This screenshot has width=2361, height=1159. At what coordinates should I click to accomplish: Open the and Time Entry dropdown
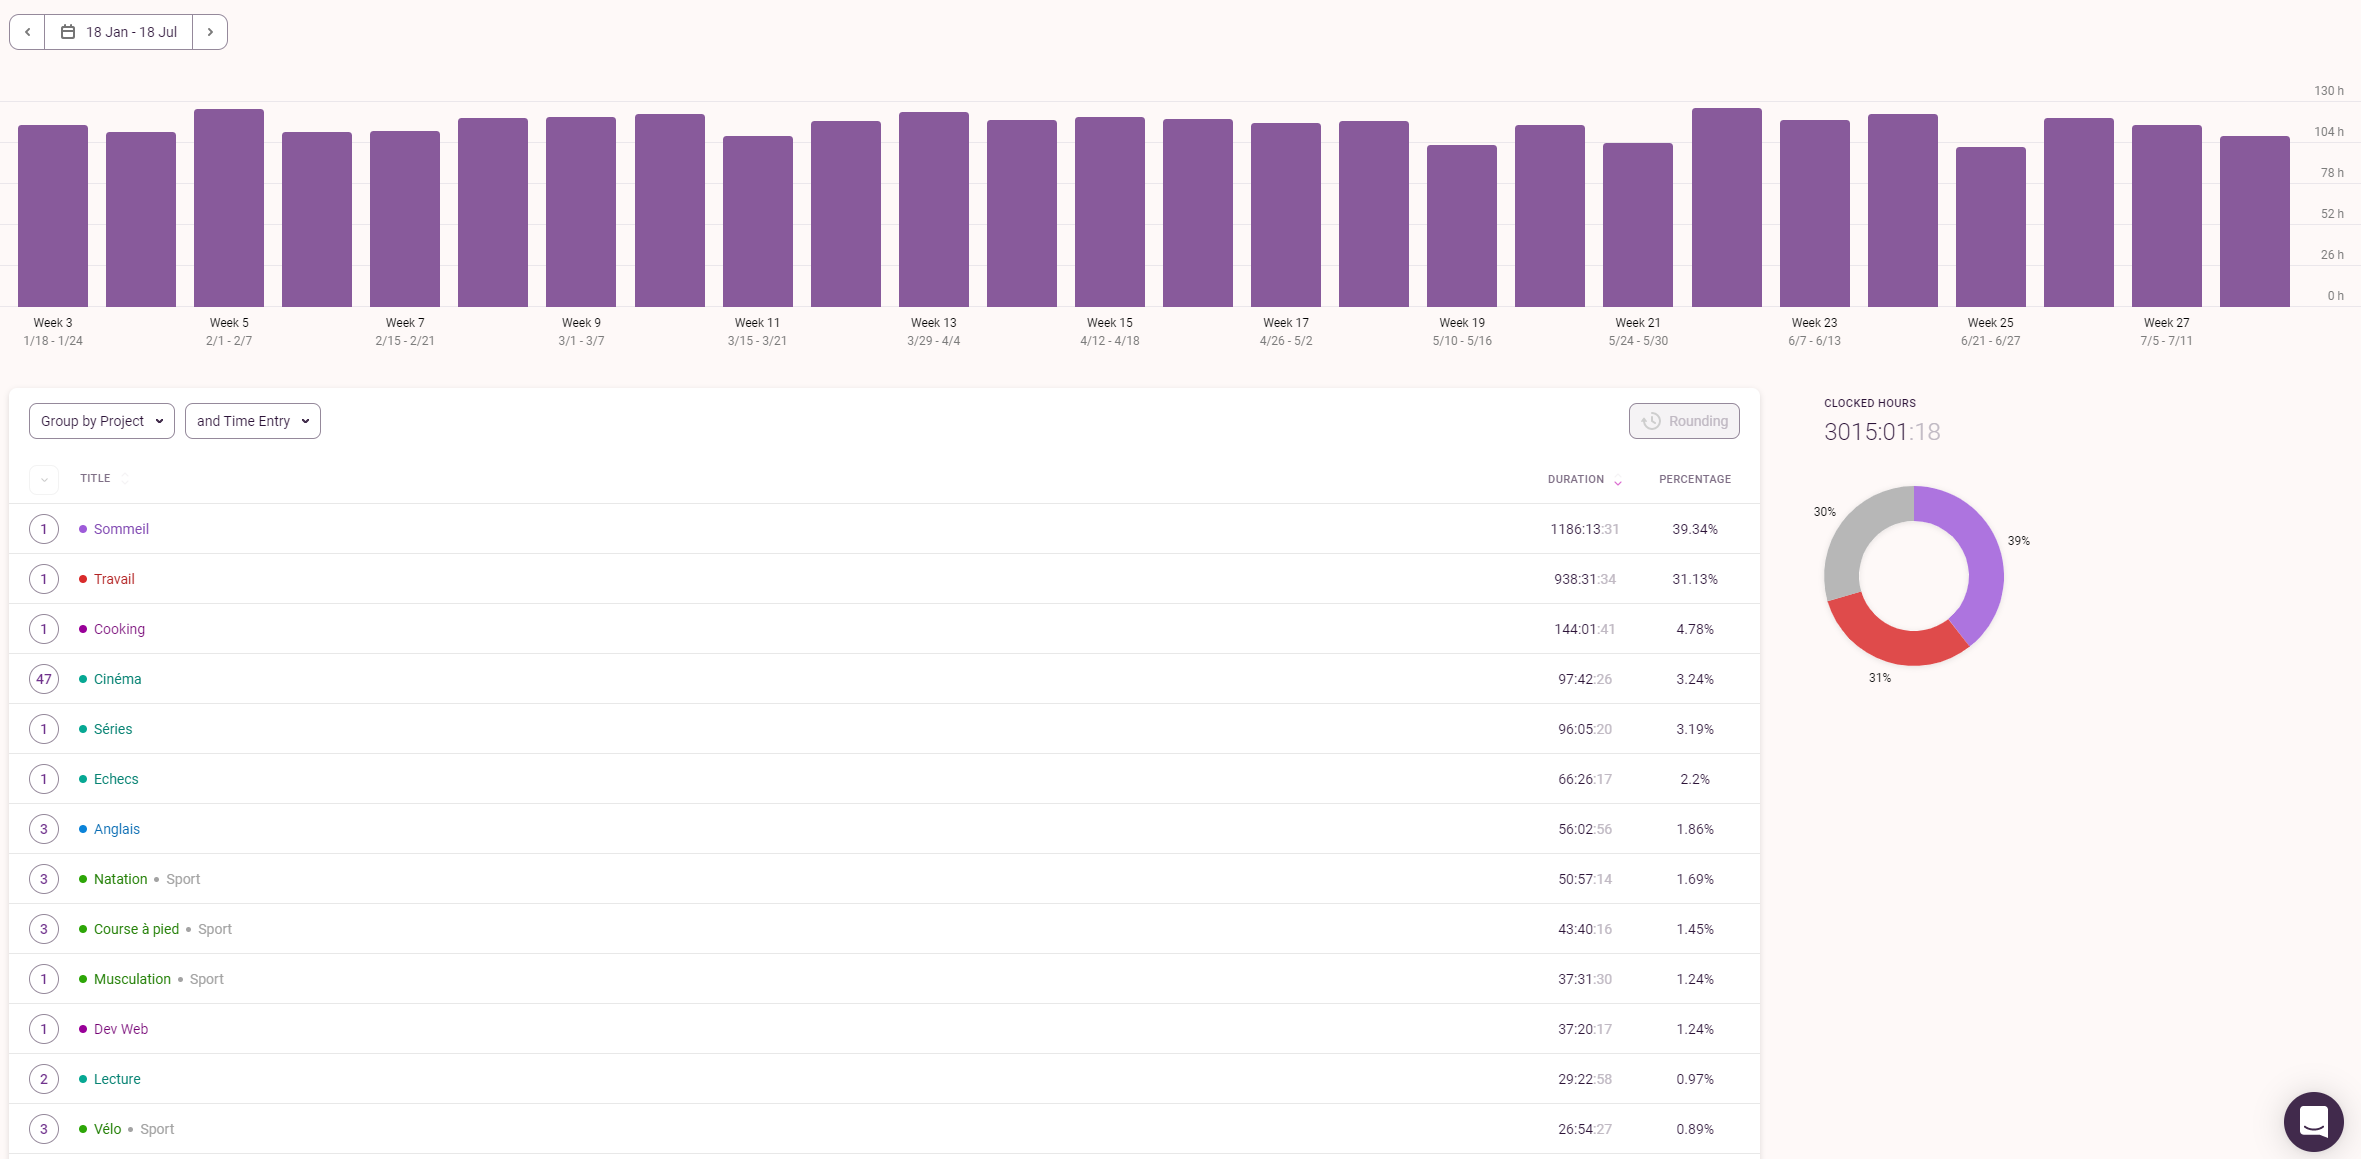tap(253, 421)
